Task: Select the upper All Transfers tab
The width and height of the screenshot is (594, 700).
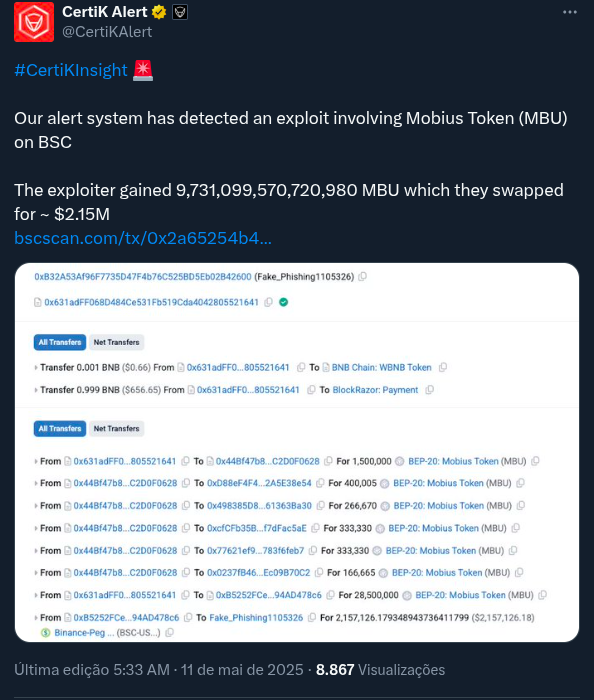Action: coord(60,342)
